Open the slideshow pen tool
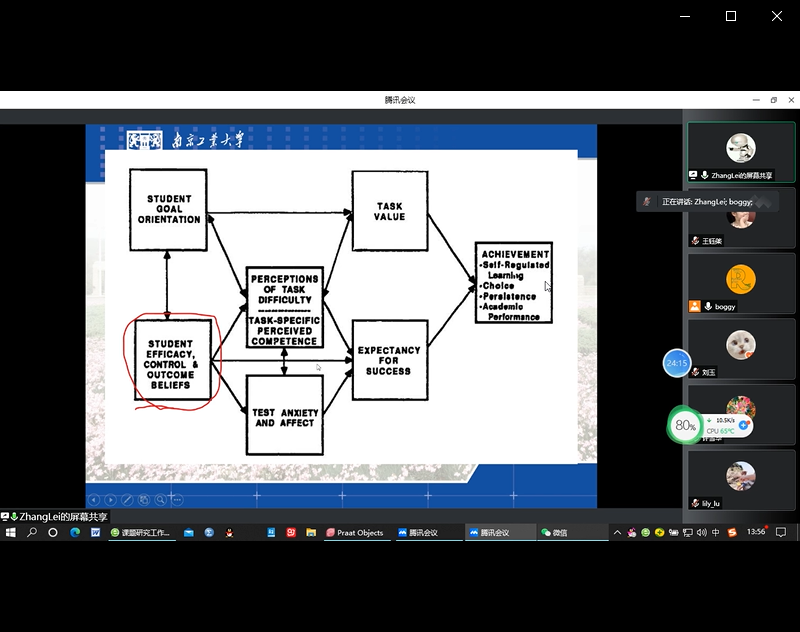The height and width of the screenshot is (632, 800). 127,499
